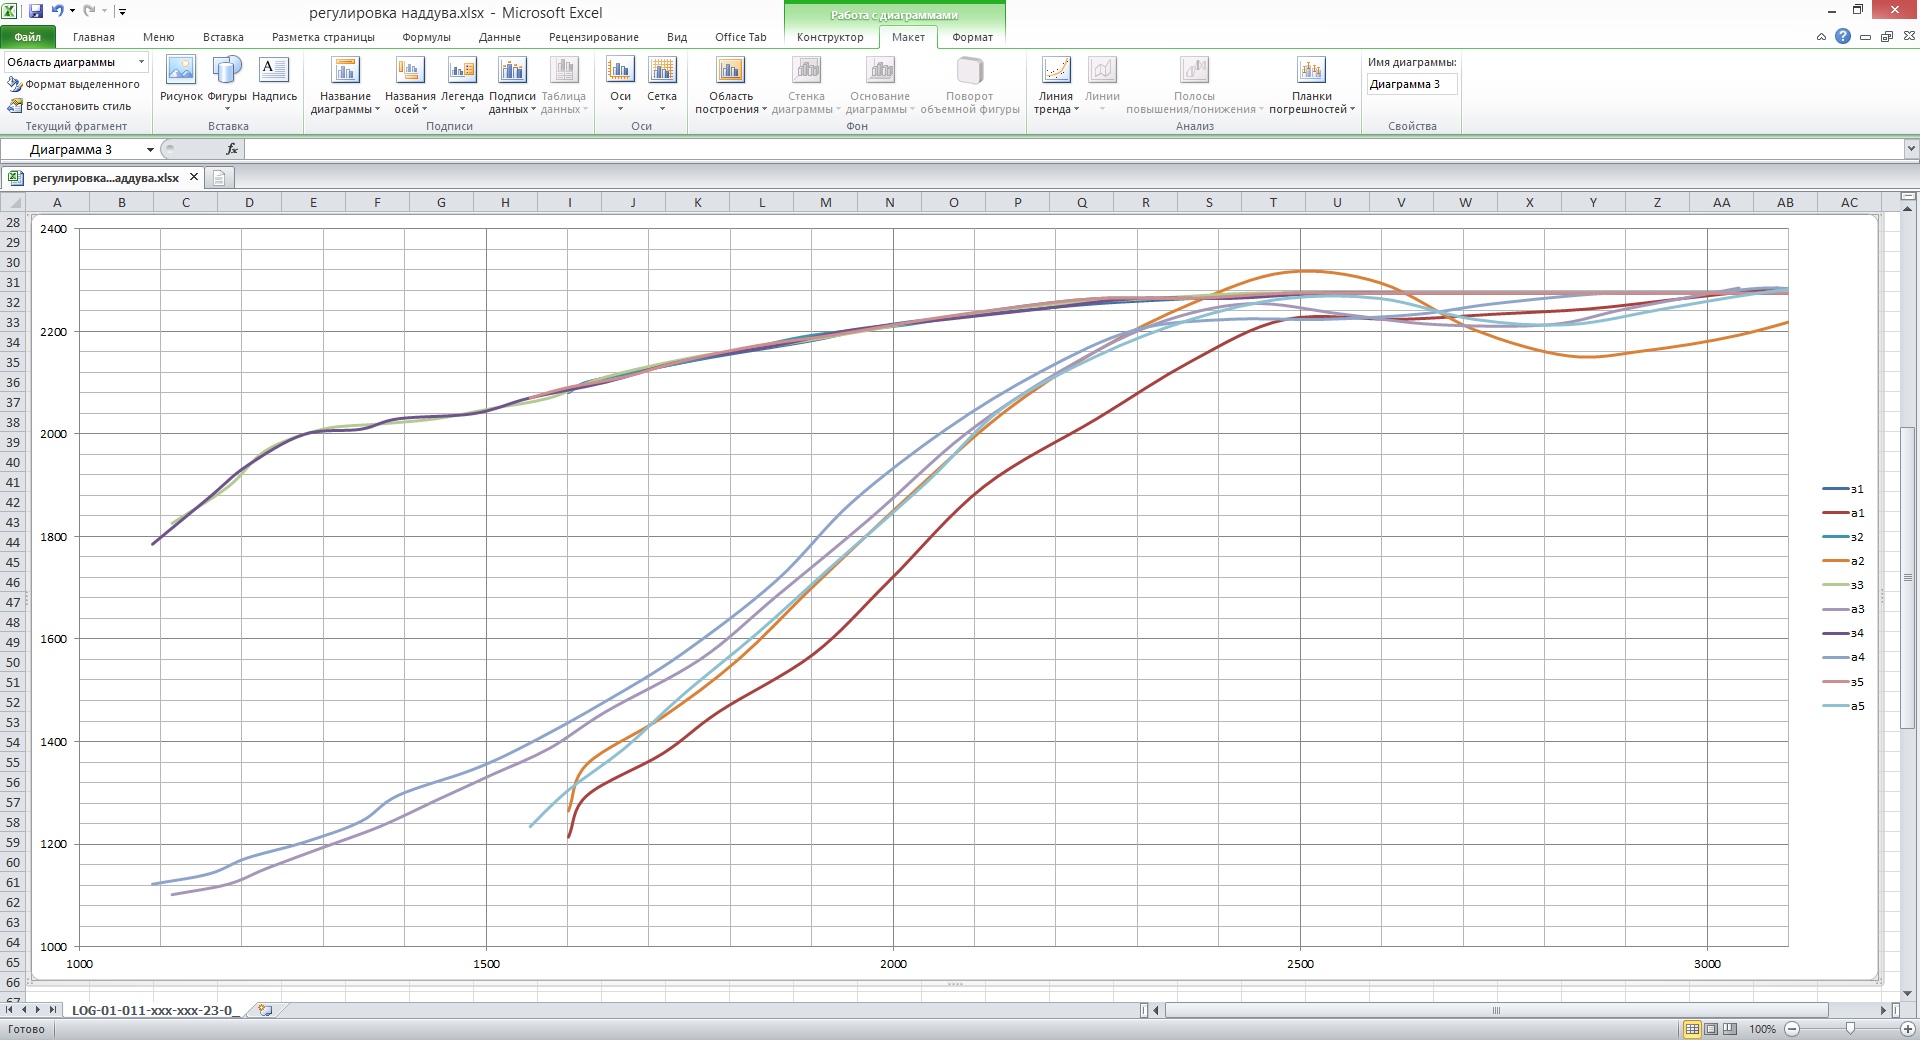
Task: Click the formula bar input area
Action: click(1074, 149)
